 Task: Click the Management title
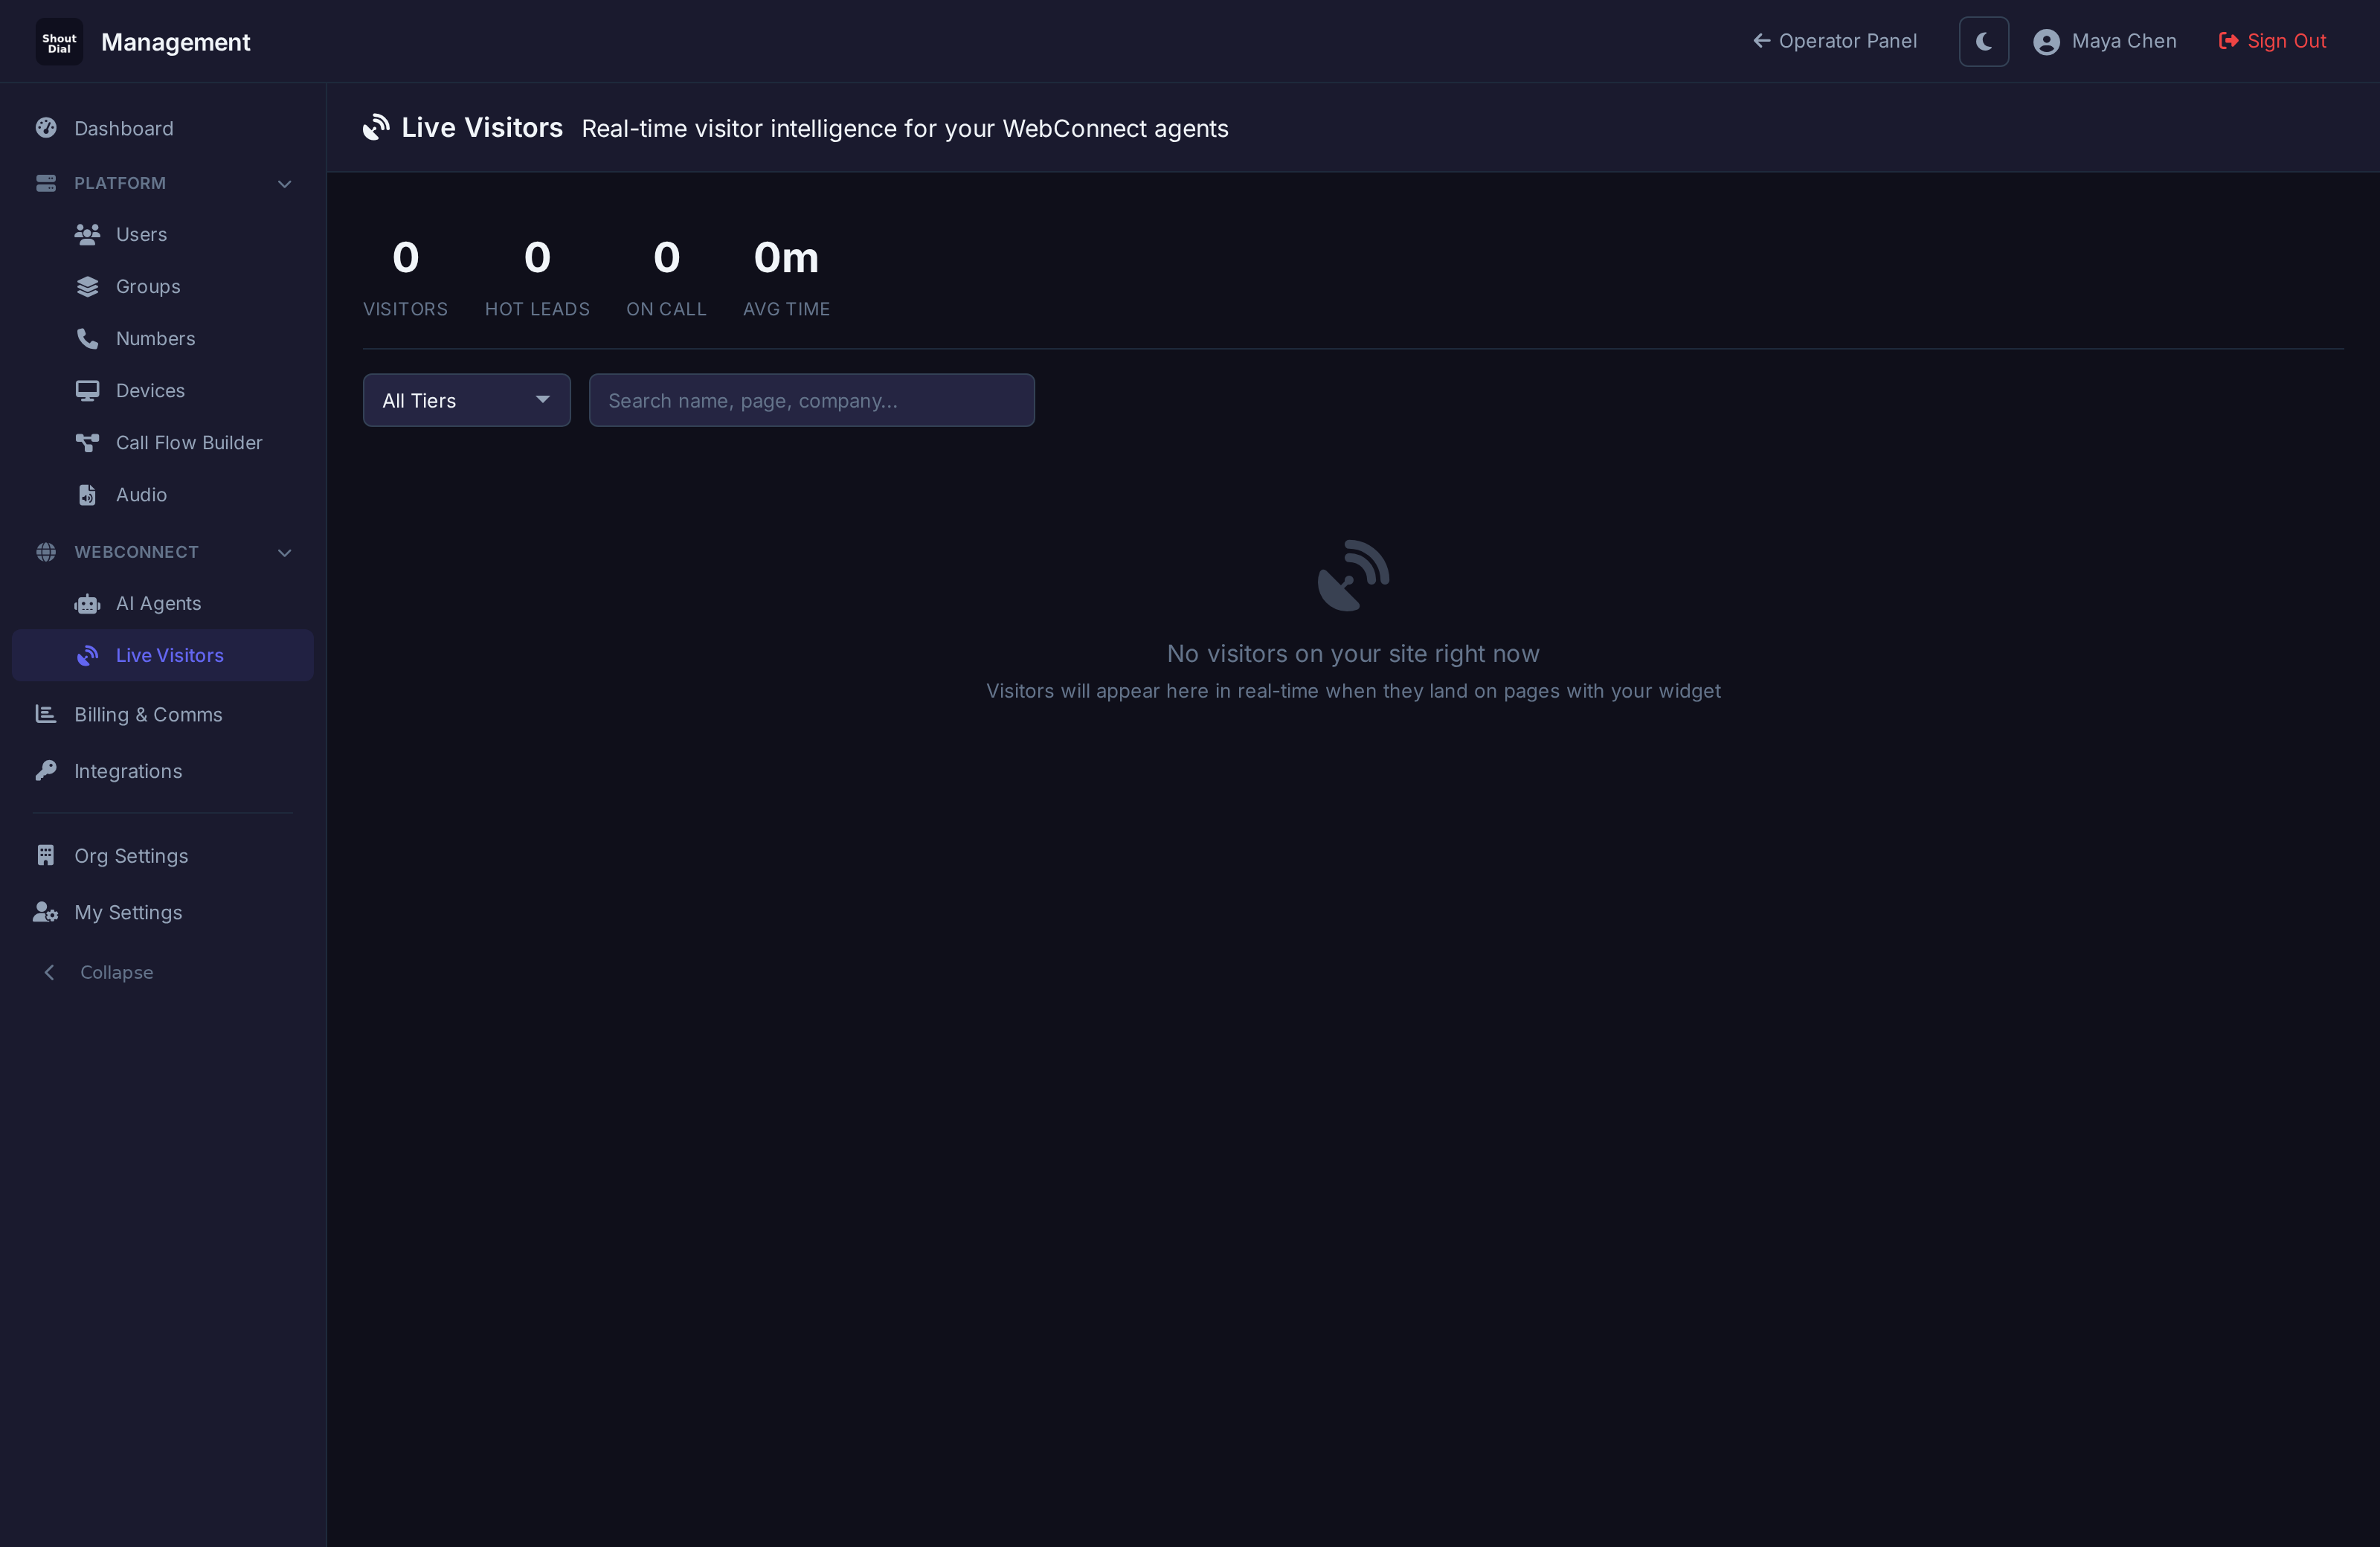tap(176, 42)
